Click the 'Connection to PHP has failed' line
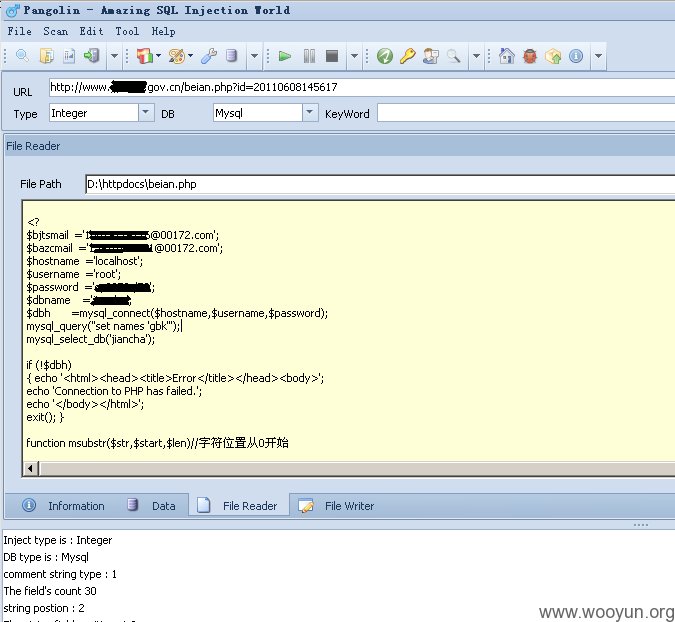This screenshot has height=622, width=675. [114, 391]
